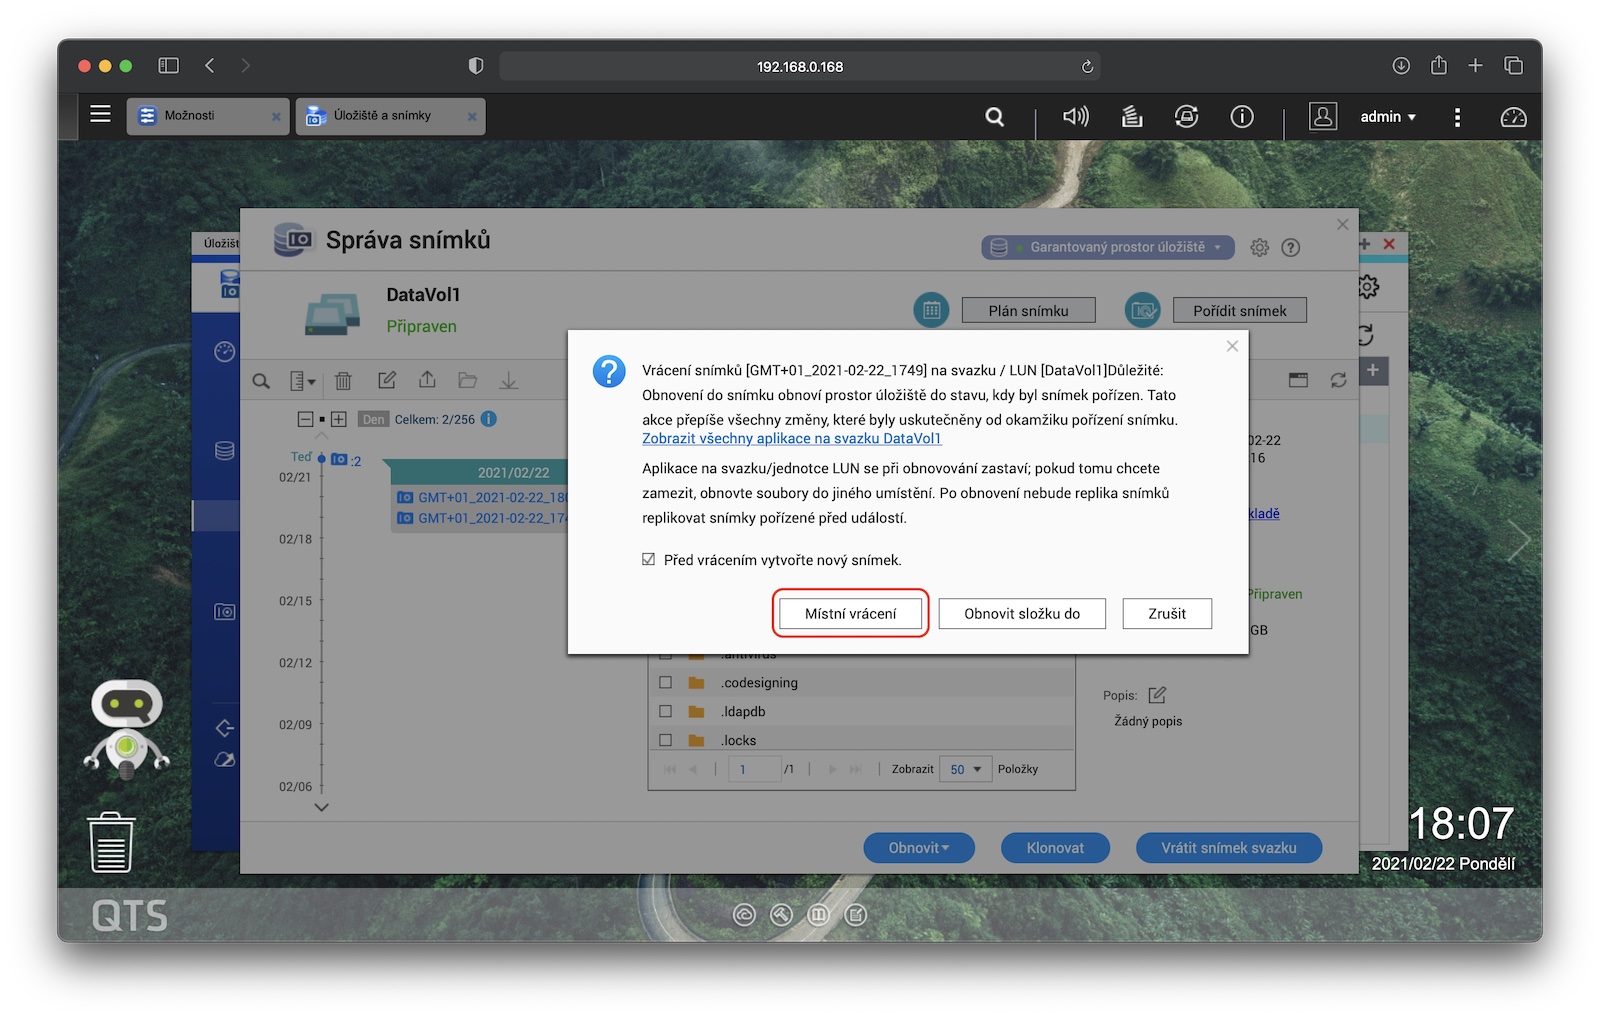Open the QTS search magnifier
The image size is (1600, 1018).
point(994,116)
